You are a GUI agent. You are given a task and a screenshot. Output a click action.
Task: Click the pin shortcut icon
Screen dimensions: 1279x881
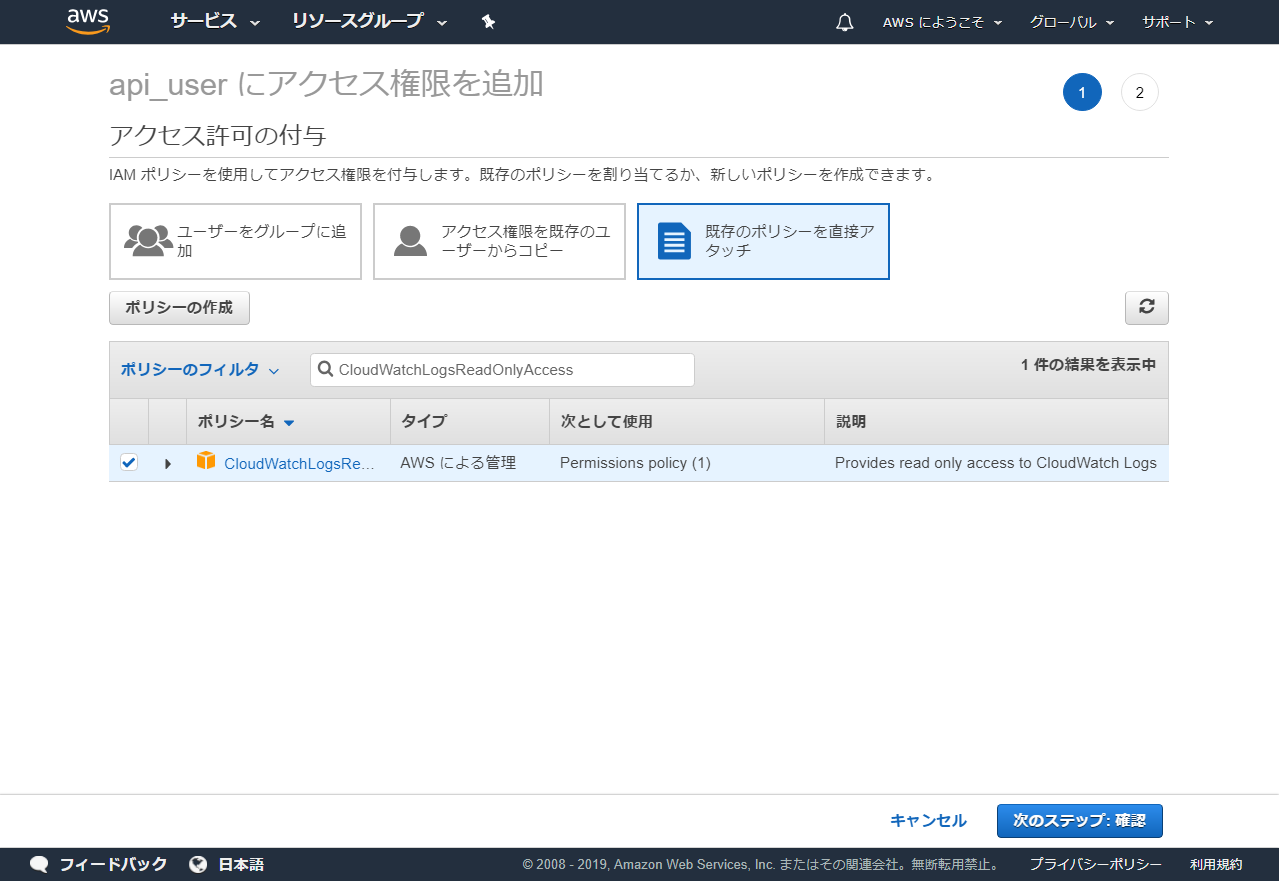pyautogui.click(x=488, y=21)
